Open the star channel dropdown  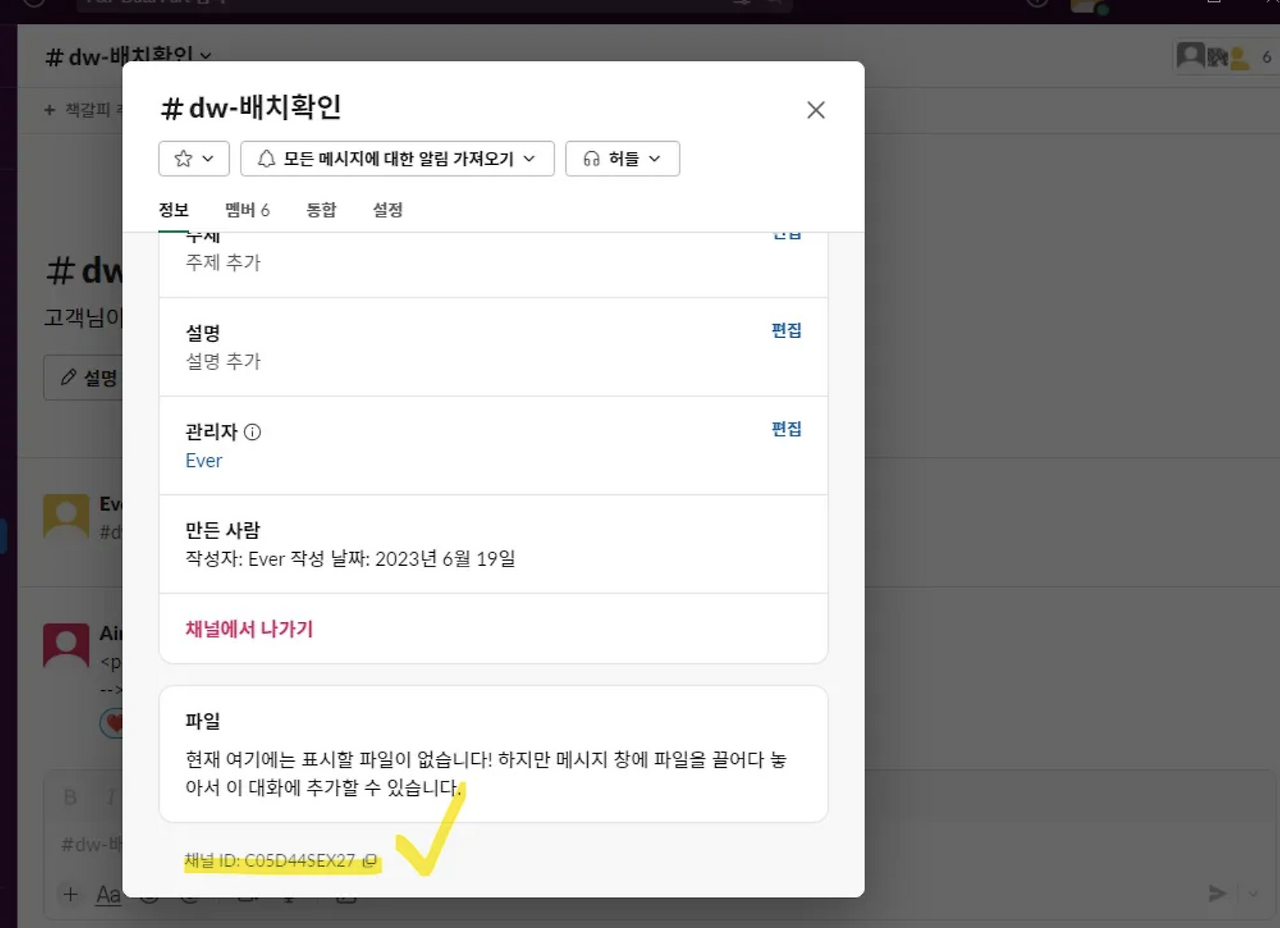[x=194, y=158]
